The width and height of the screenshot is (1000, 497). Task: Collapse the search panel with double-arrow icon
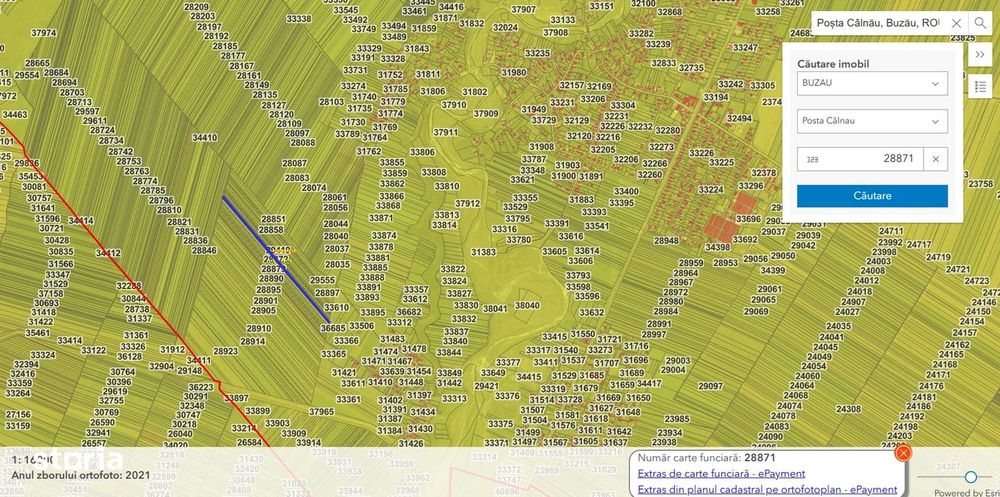pos(980,55)
